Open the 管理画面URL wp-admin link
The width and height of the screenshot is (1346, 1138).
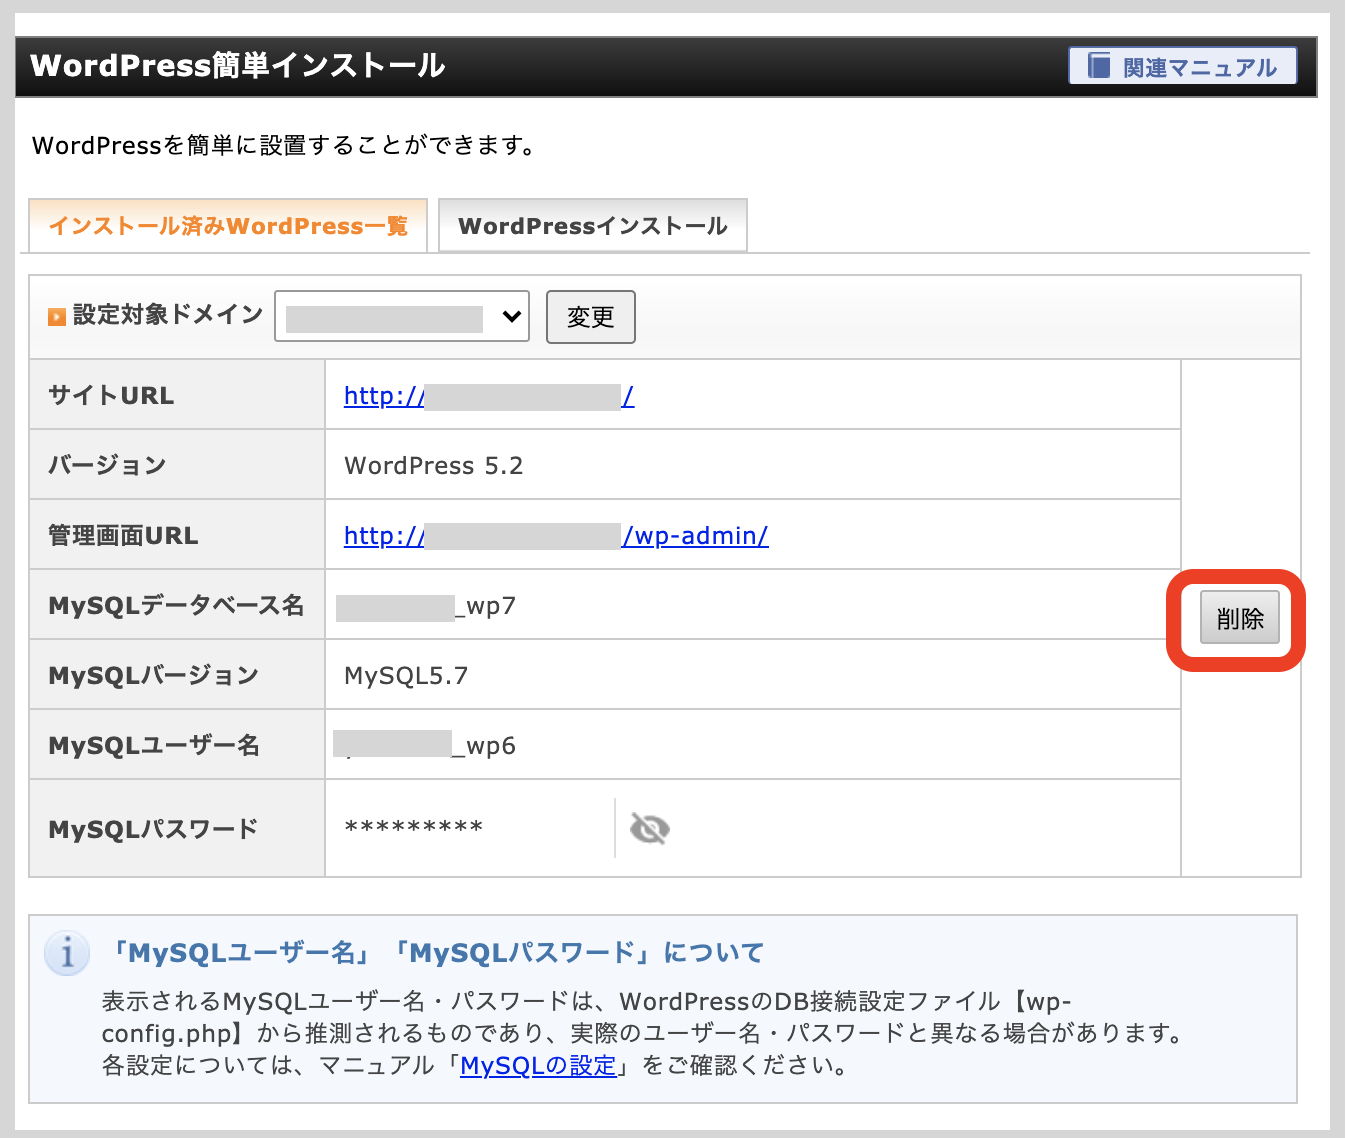click(x=555, y=536)
